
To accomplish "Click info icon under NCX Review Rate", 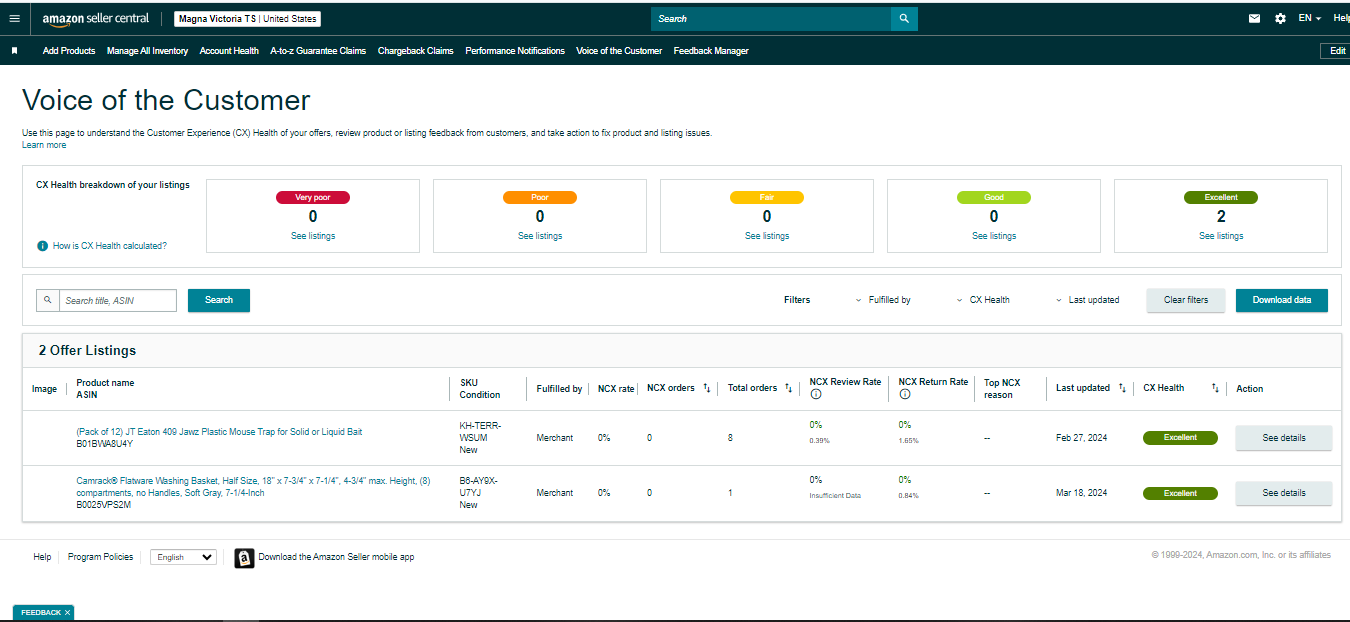I will (x=815, y=395).
